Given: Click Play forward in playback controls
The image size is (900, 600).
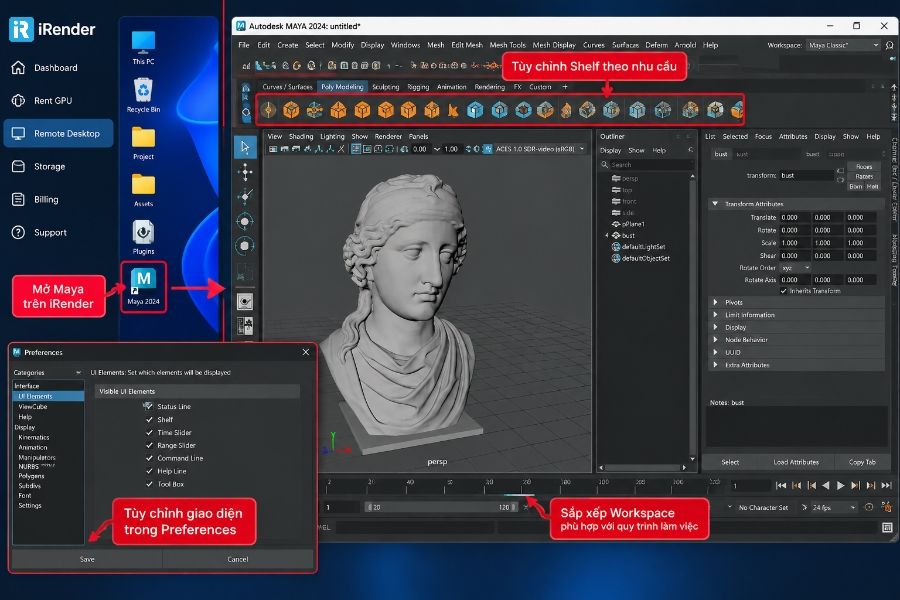Looking at the screenshot, I should pos(840,486).
